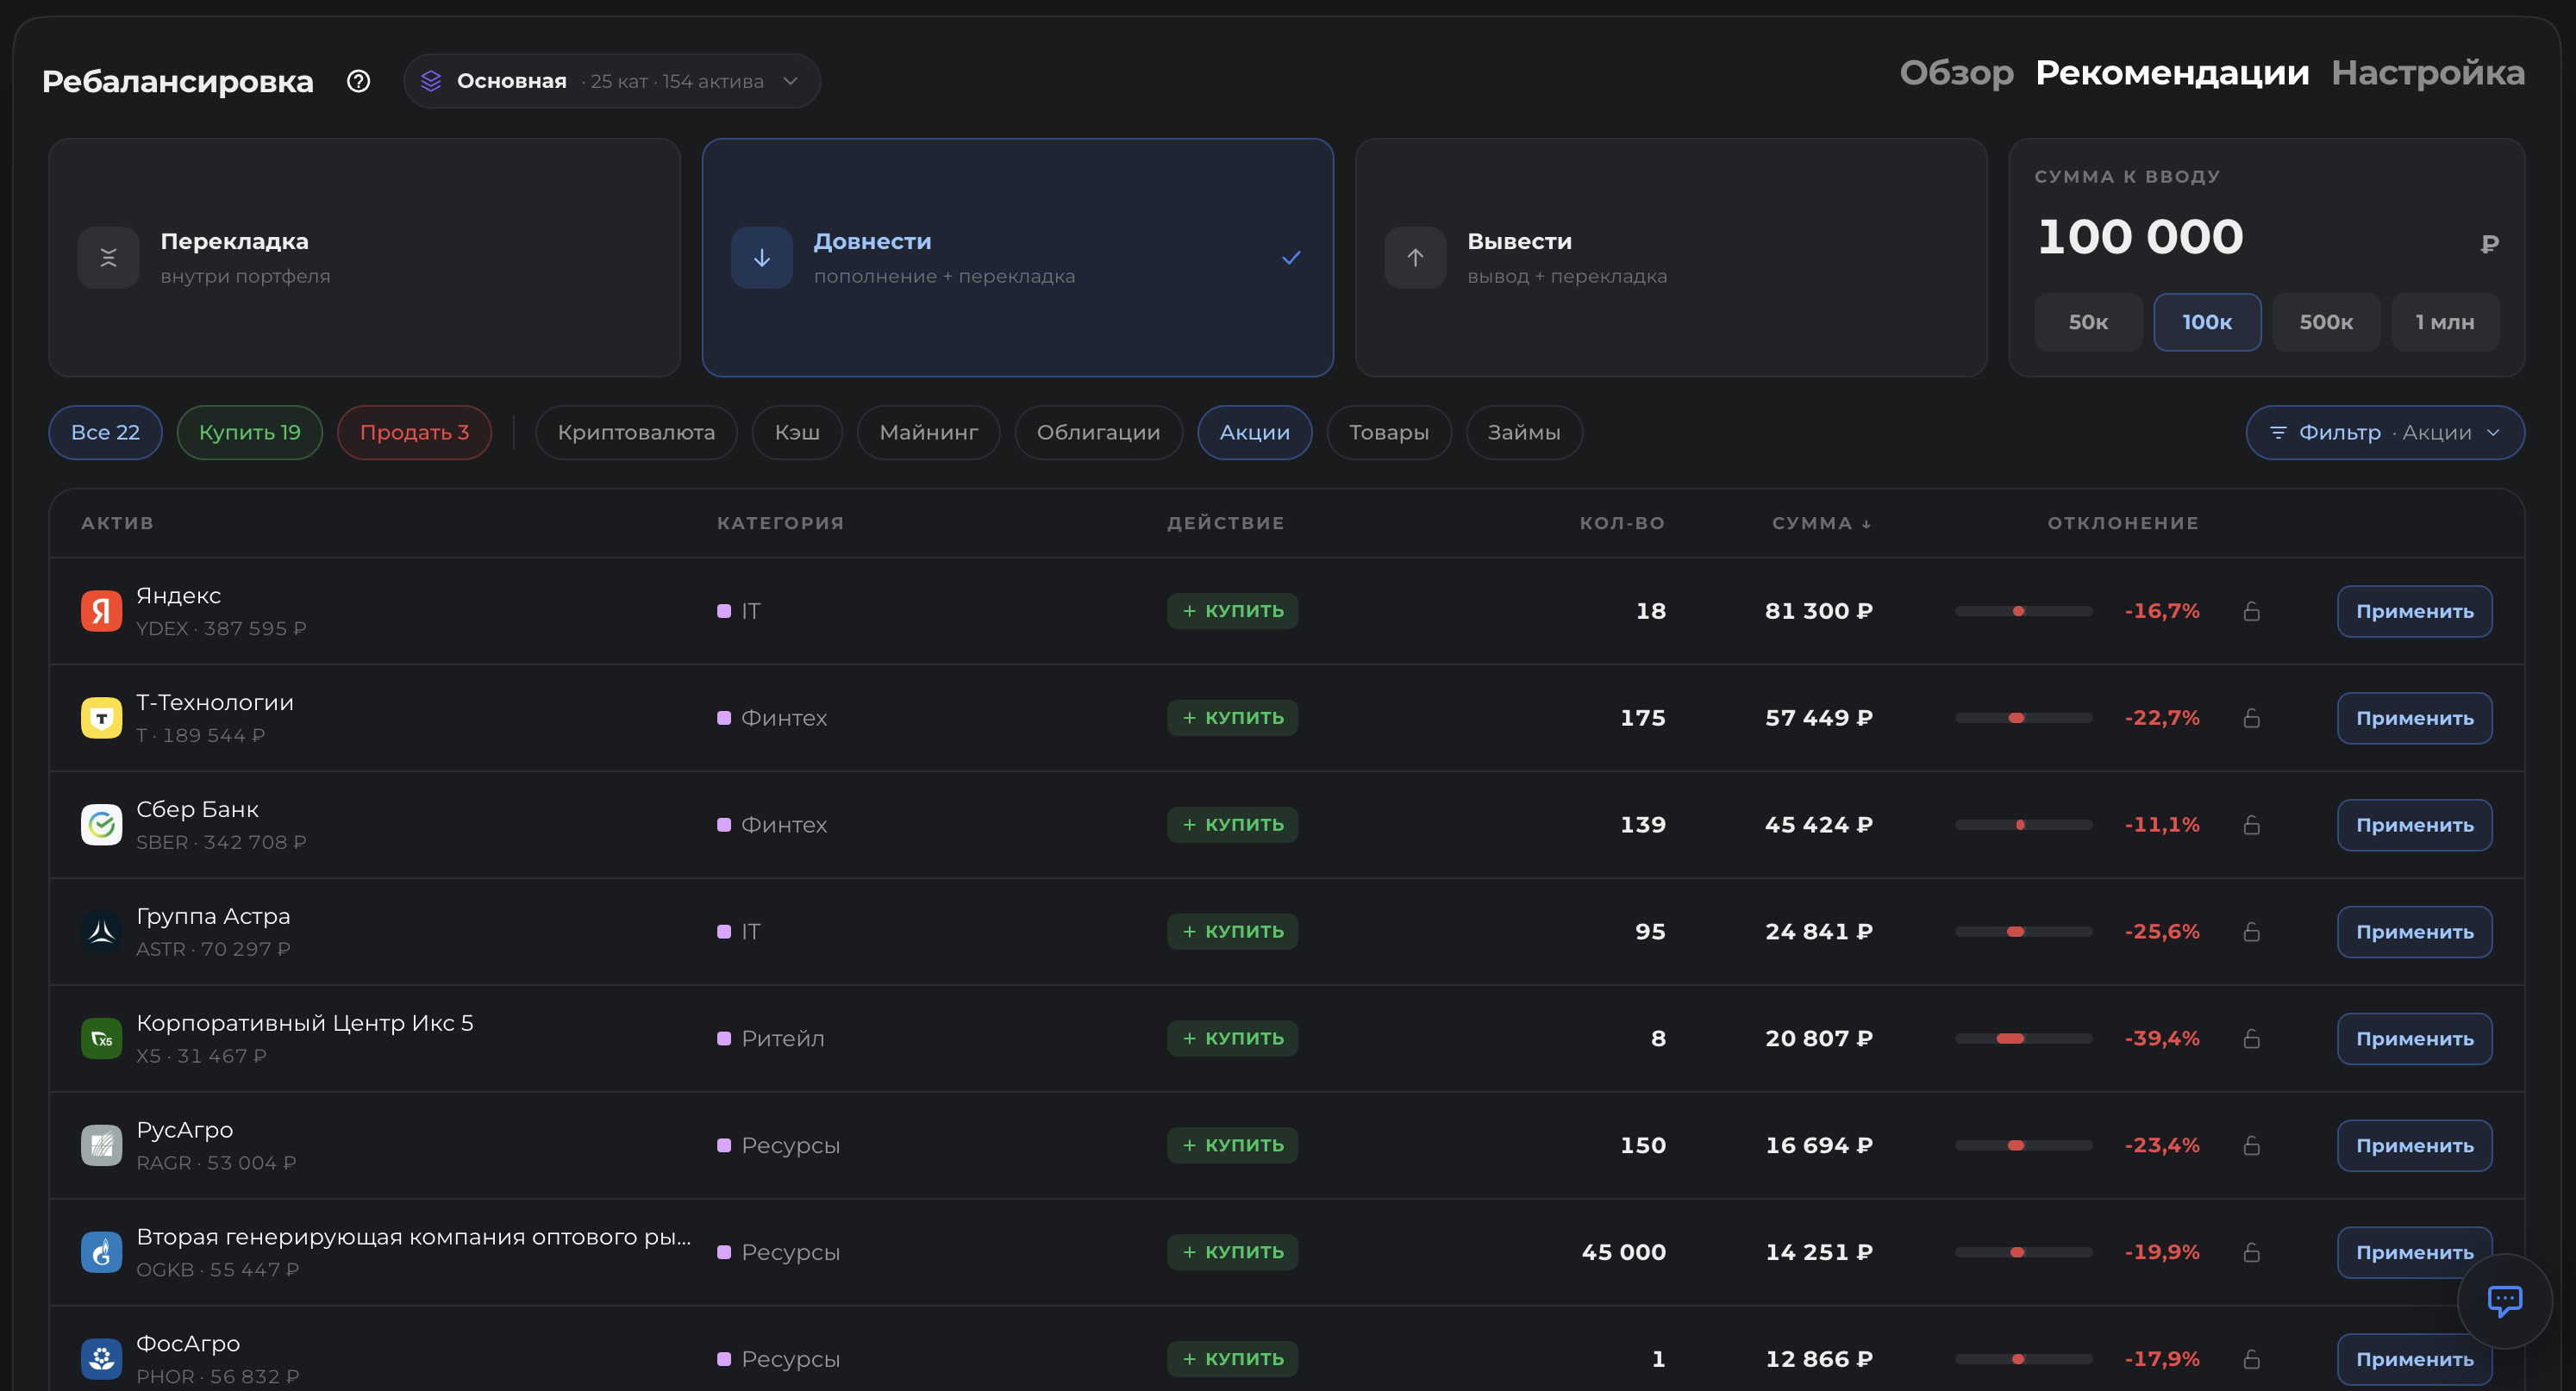The image size is (2576, 1391).
Task: Toggle lock for ФосАгро row
Action: tap(2251, 1359)
